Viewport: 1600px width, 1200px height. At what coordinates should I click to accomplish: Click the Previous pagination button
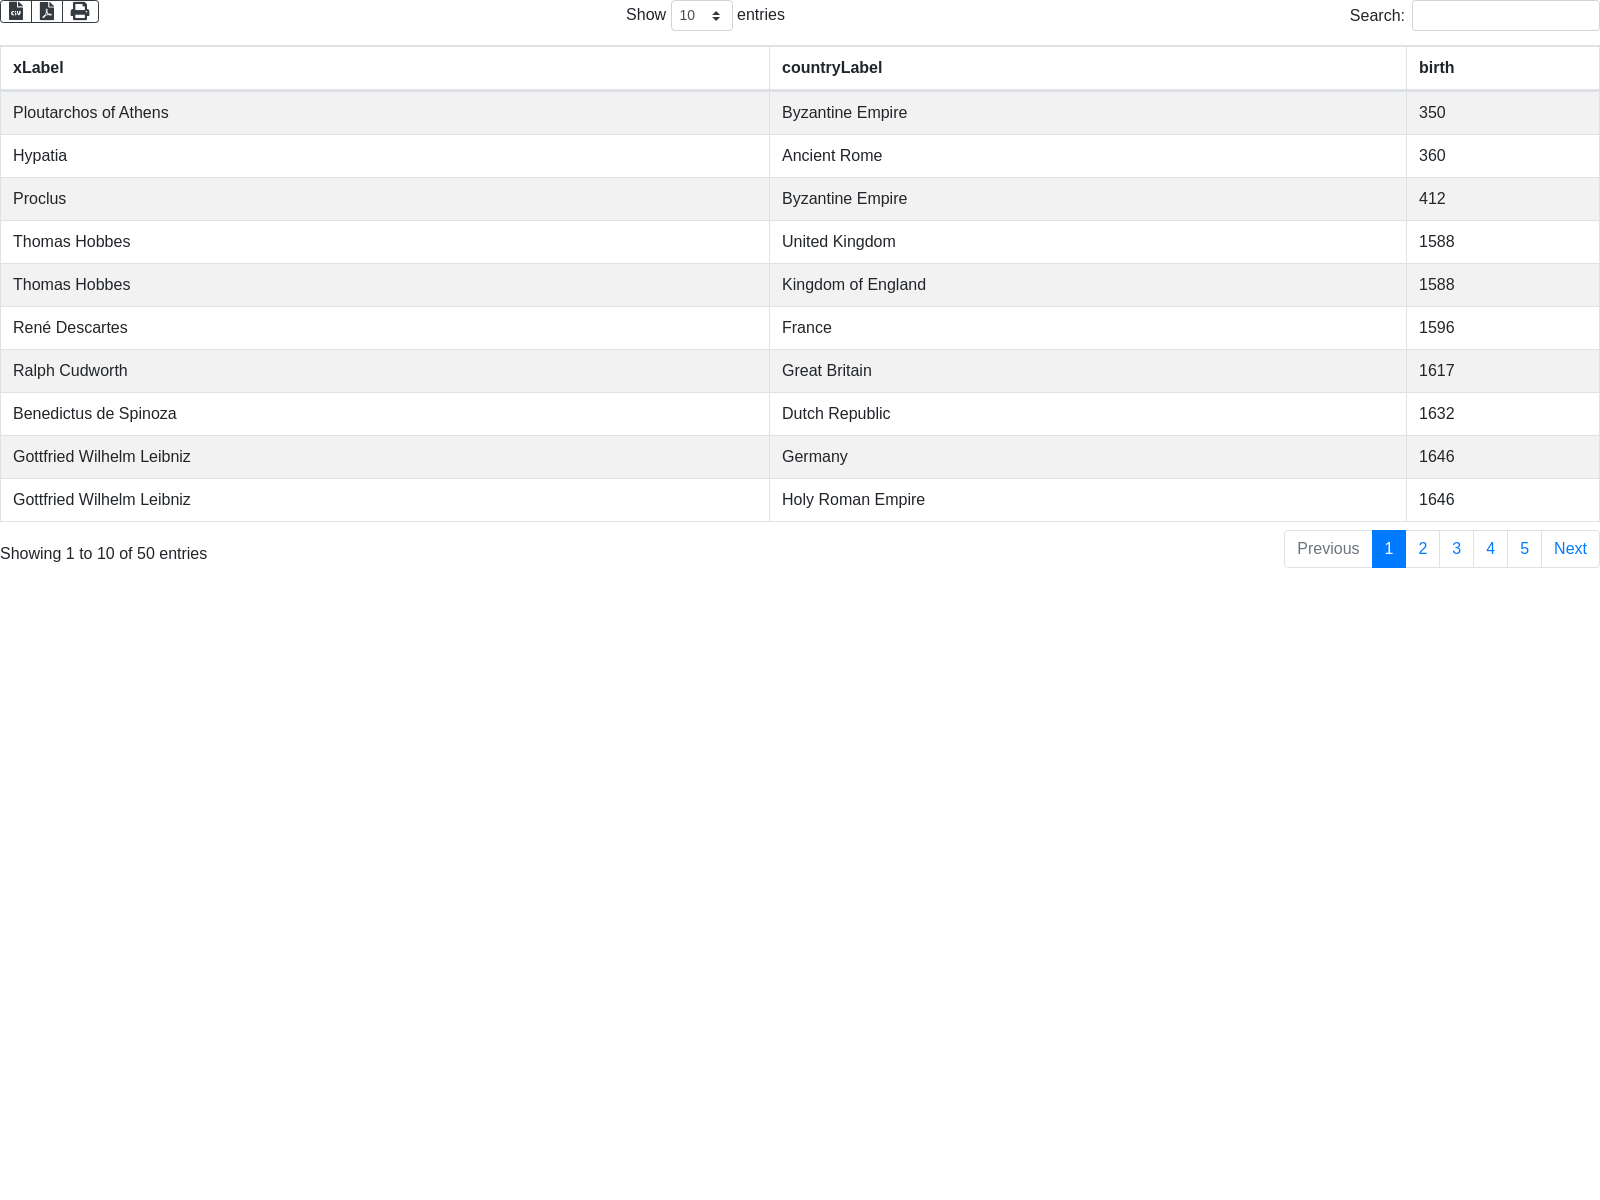1328,549
